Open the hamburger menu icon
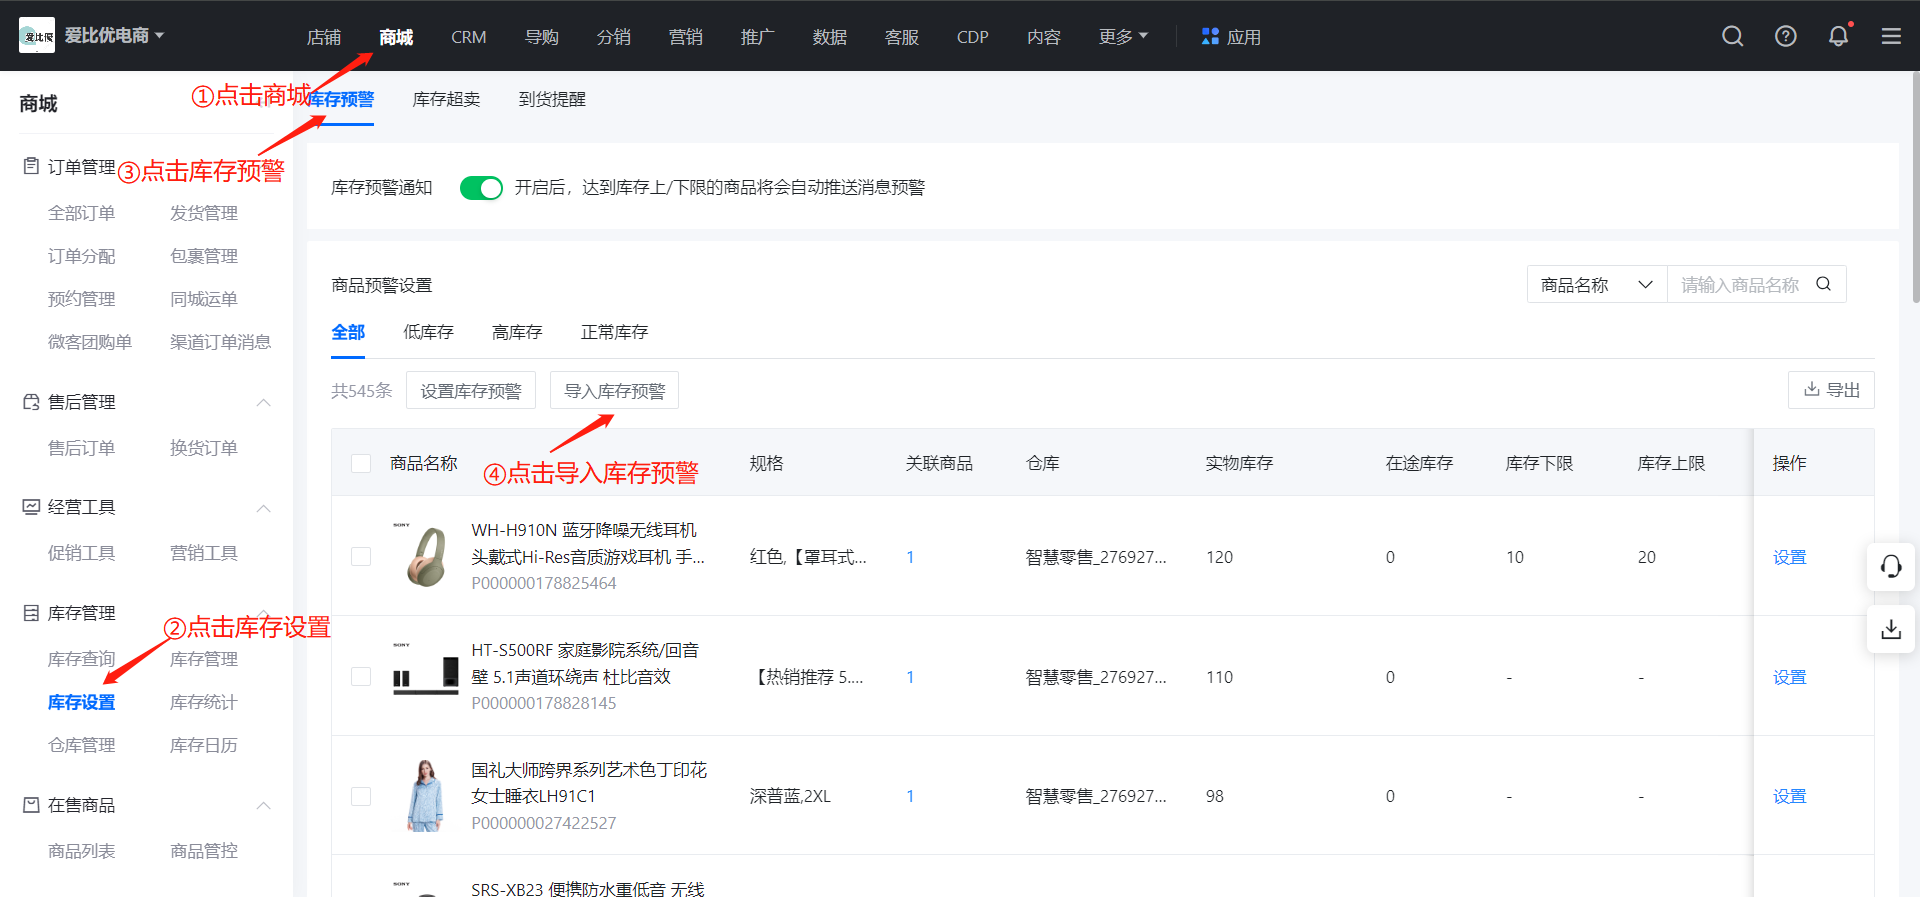The height and width of the screenshot is (897, 1920). coord(1891,36)
